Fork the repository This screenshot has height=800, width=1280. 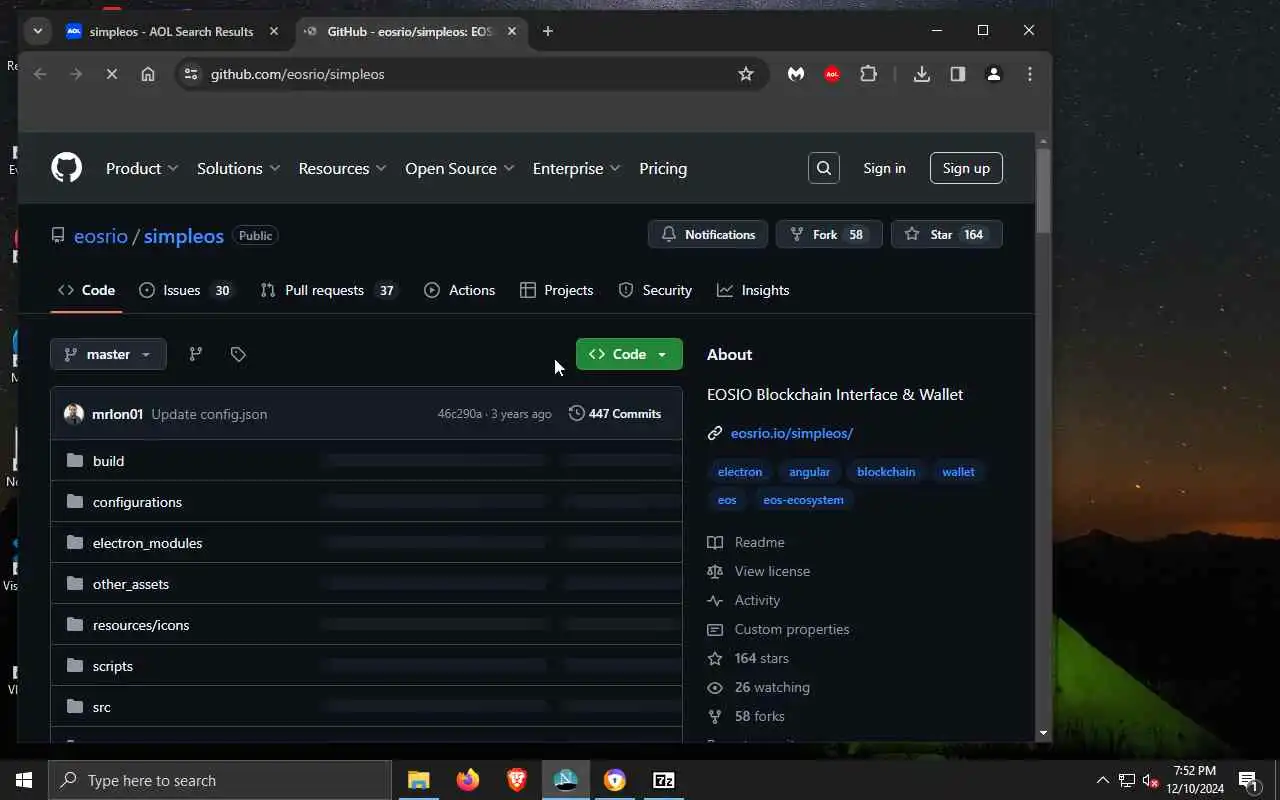point(829,234)
